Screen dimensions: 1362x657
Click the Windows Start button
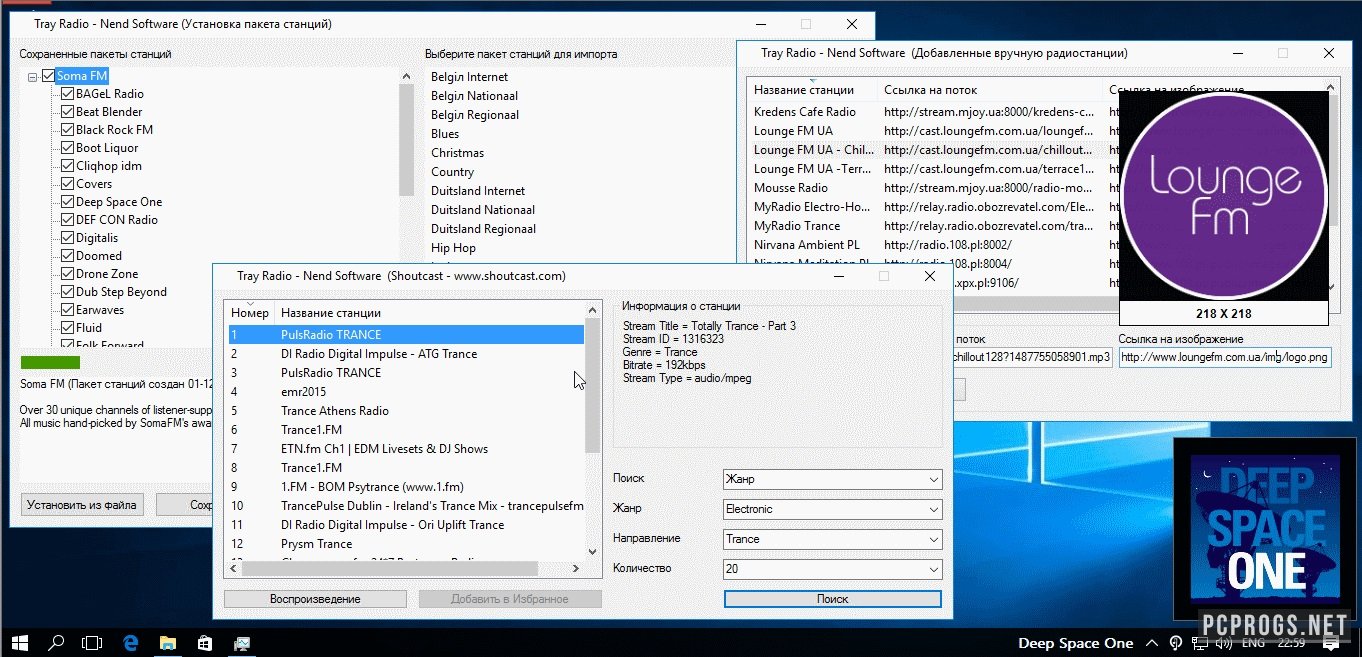[19, 643]
